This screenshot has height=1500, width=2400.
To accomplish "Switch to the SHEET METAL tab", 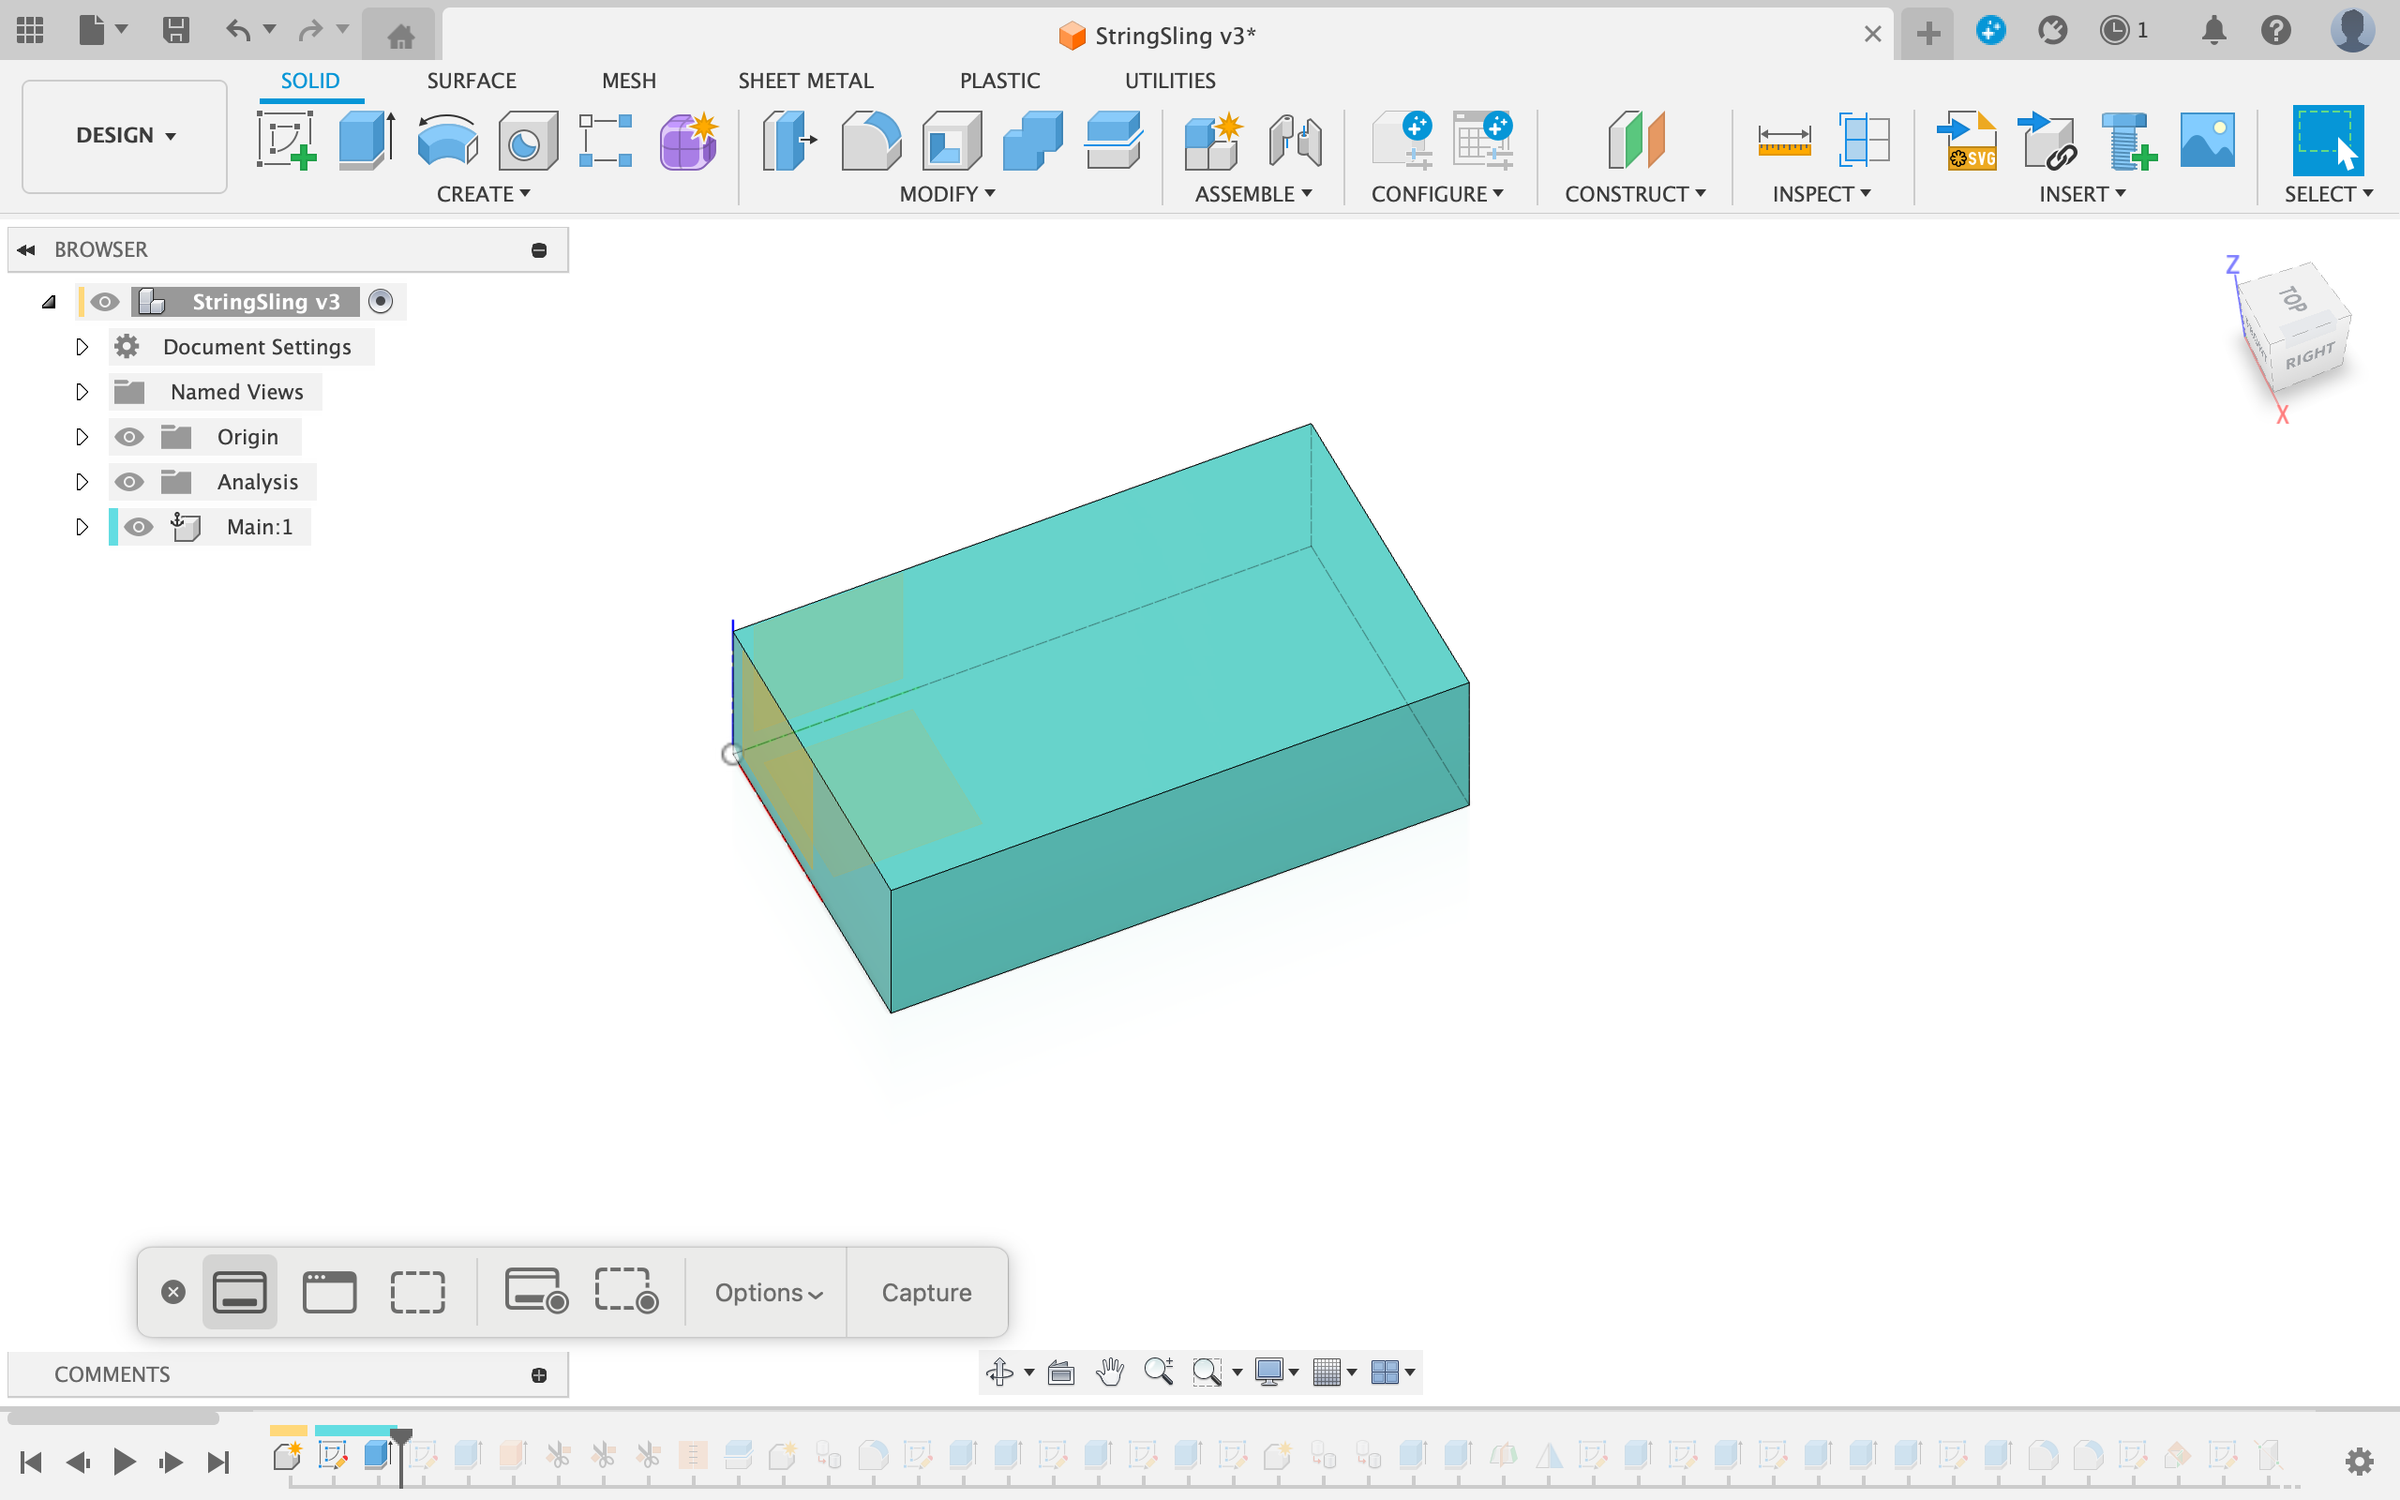I will (x=805, y=80).
